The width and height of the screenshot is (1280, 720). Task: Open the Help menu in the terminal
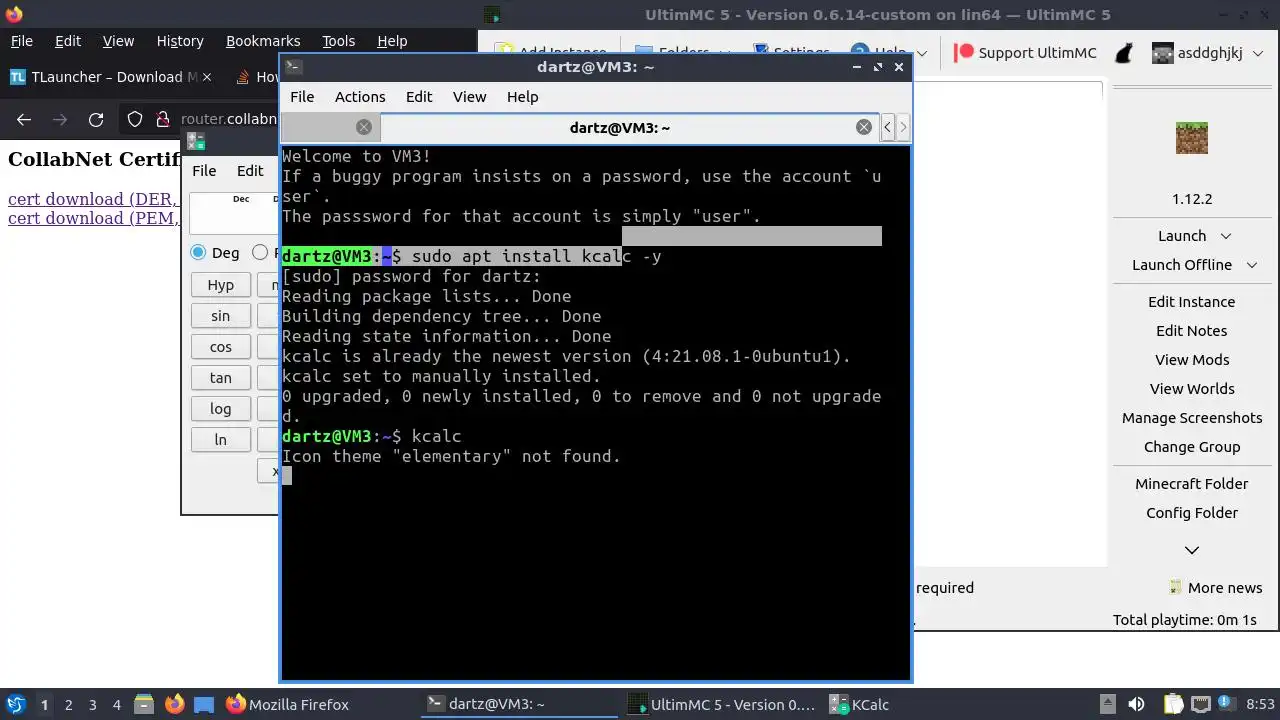523,97
